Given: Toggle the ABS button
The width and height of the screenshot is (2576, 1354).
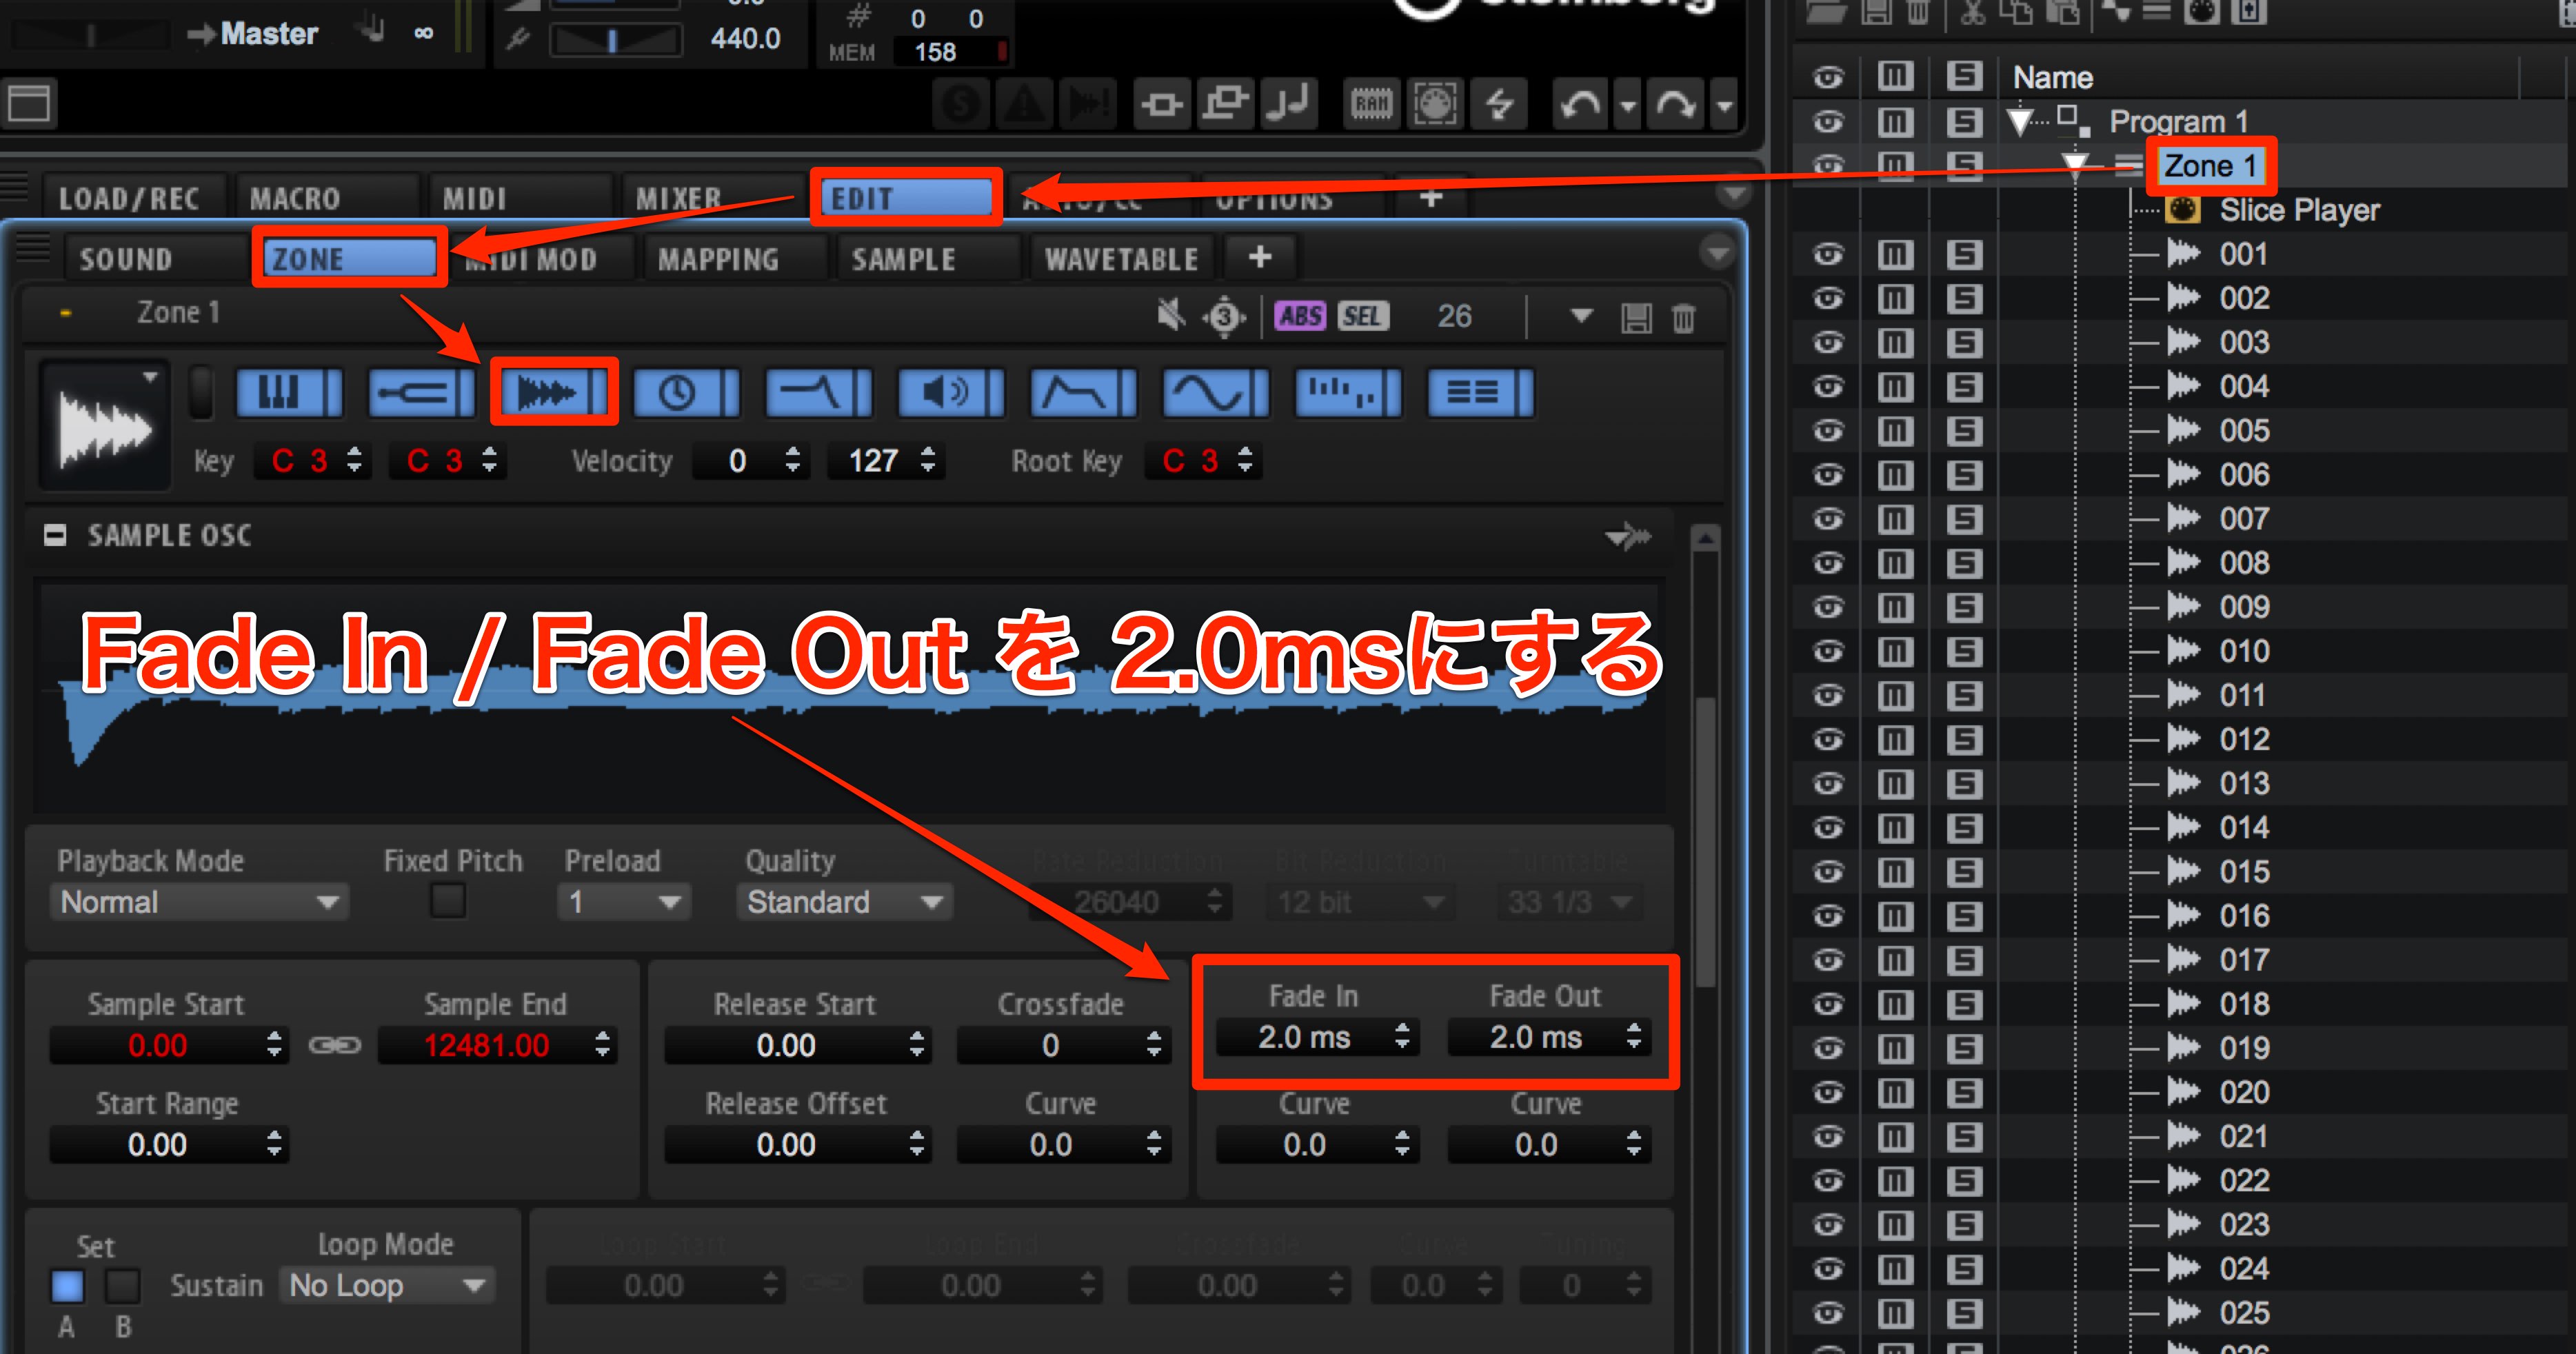Looking at the screenshot, I should pyautogui.click(x=1300, y=317).
